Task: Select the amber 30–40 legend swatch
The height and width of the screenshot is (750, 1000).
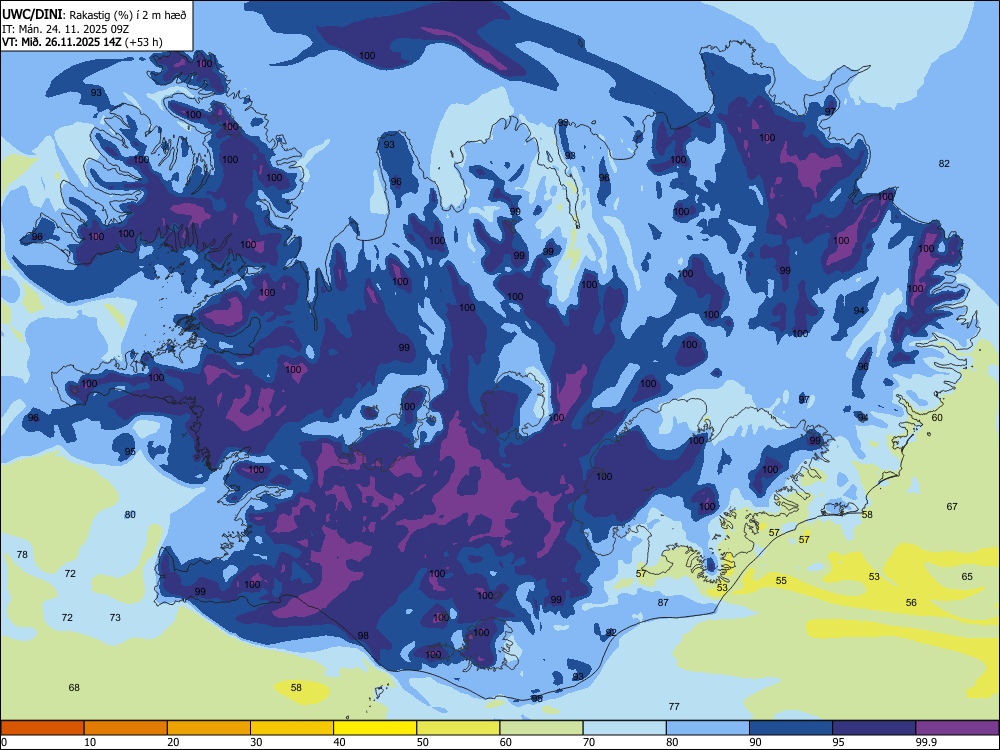Action: click(x=292, y=728)
